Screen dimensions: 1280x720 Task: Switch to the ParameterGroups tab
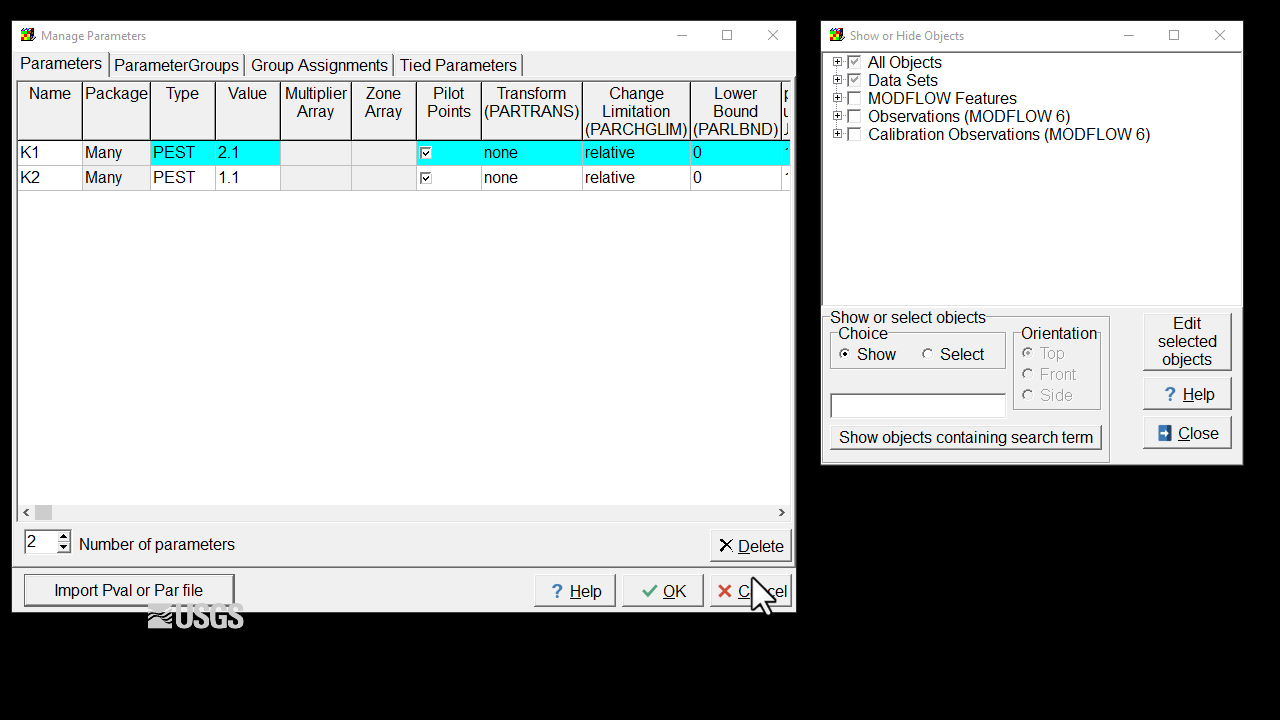176,65
